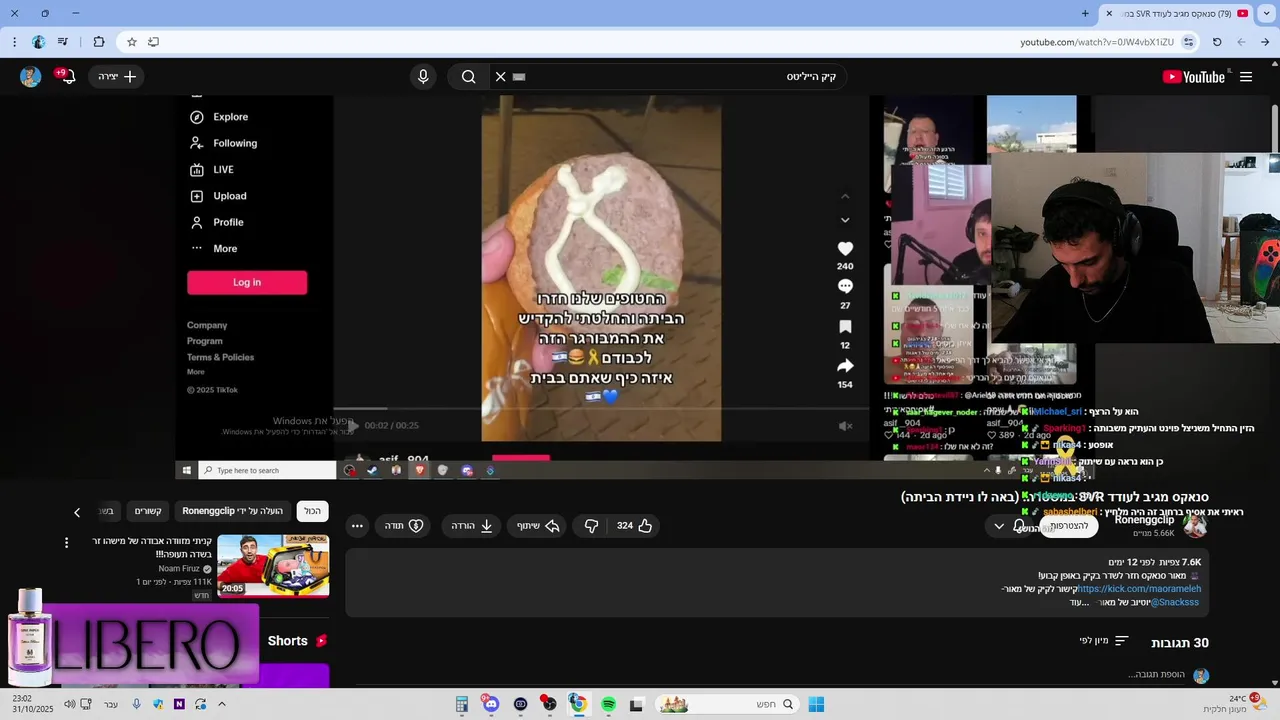Viewport: 1280px width, 720px height.
Task: Open browser media controls icon
Action: pyautogui.click(x=63, y=42)
